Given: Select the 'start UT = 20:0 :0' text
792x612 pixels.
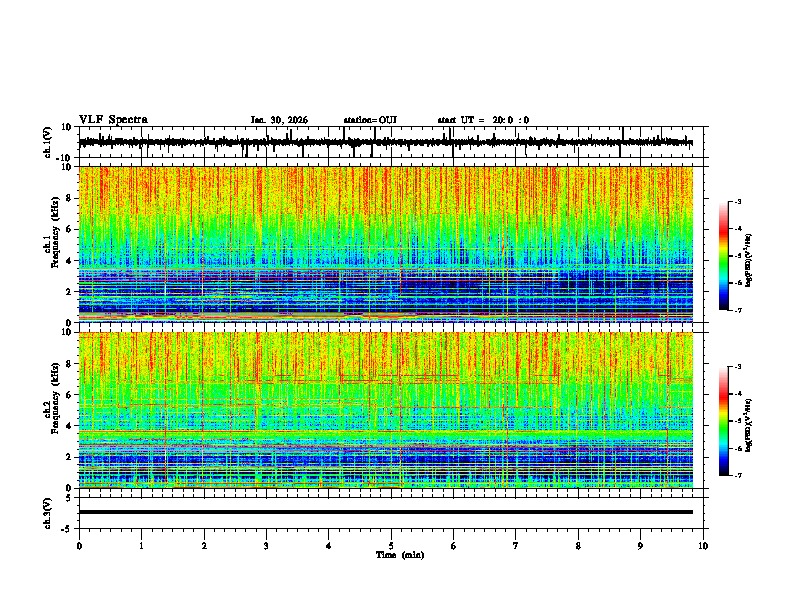Looking at the screenshot, I should pyautogui.click(x=483, y=120).
